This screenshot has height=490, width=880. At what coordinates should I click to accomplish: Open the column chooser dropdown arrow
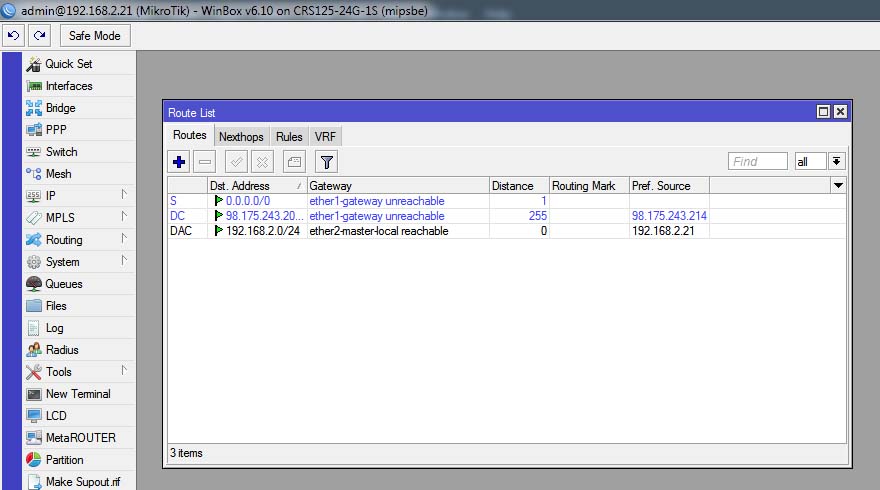click(x=838, y=185)
